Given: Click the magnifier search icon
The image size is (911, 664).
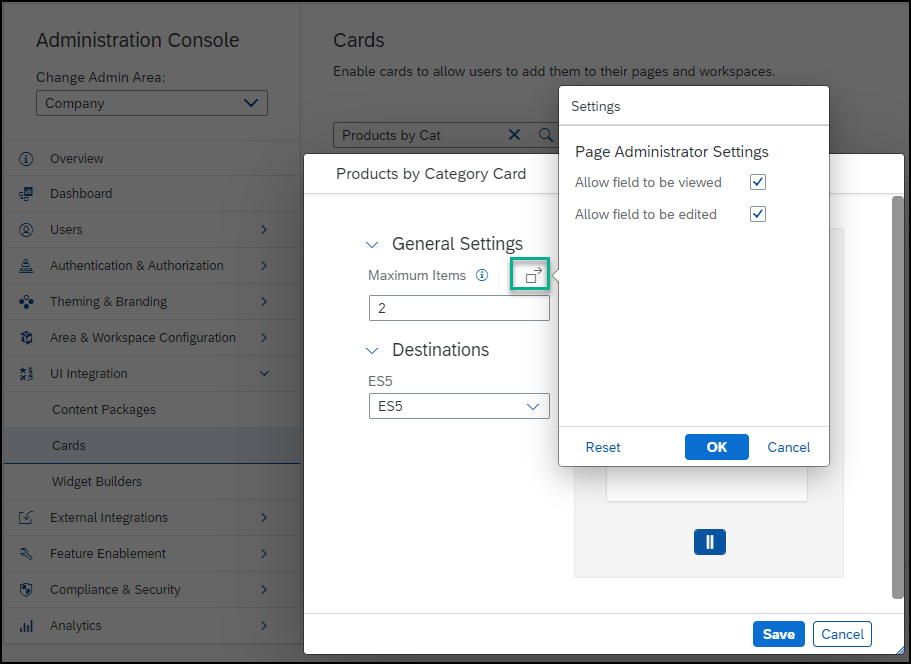Looking at the screenshot, I should (545, 135).
